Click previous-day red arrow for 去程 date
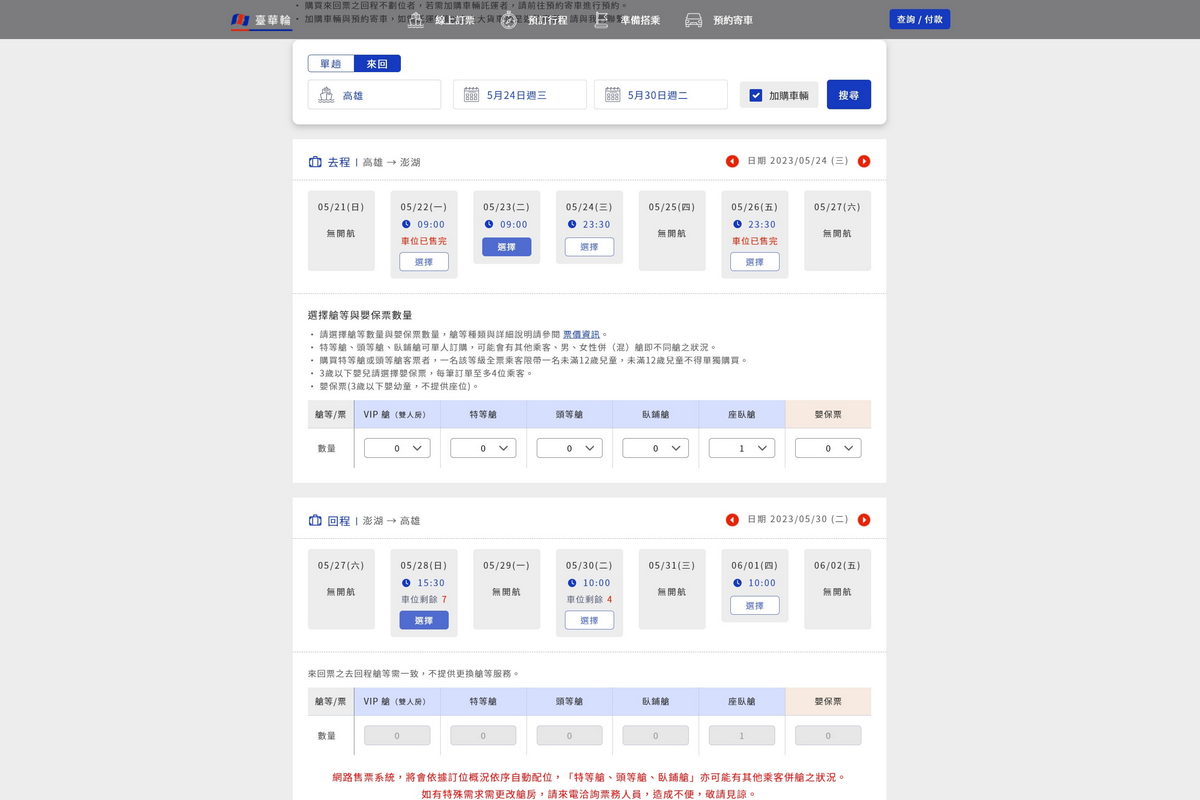Viewport: 1200px width, 800px height. click(732, 161)
